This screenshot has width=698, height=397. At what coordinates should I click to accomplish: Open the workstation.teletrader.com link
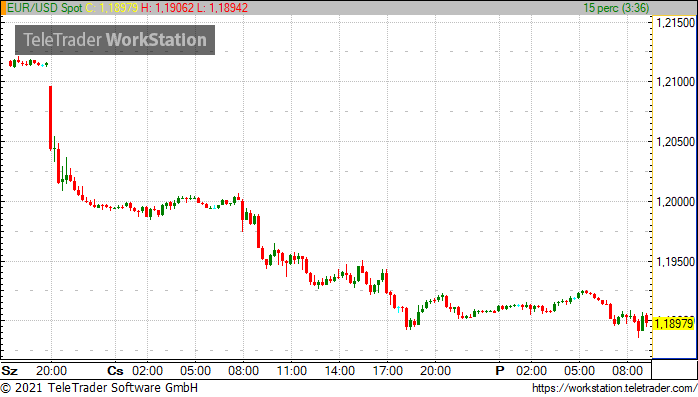pyautogui.click(x=614, y=388)
